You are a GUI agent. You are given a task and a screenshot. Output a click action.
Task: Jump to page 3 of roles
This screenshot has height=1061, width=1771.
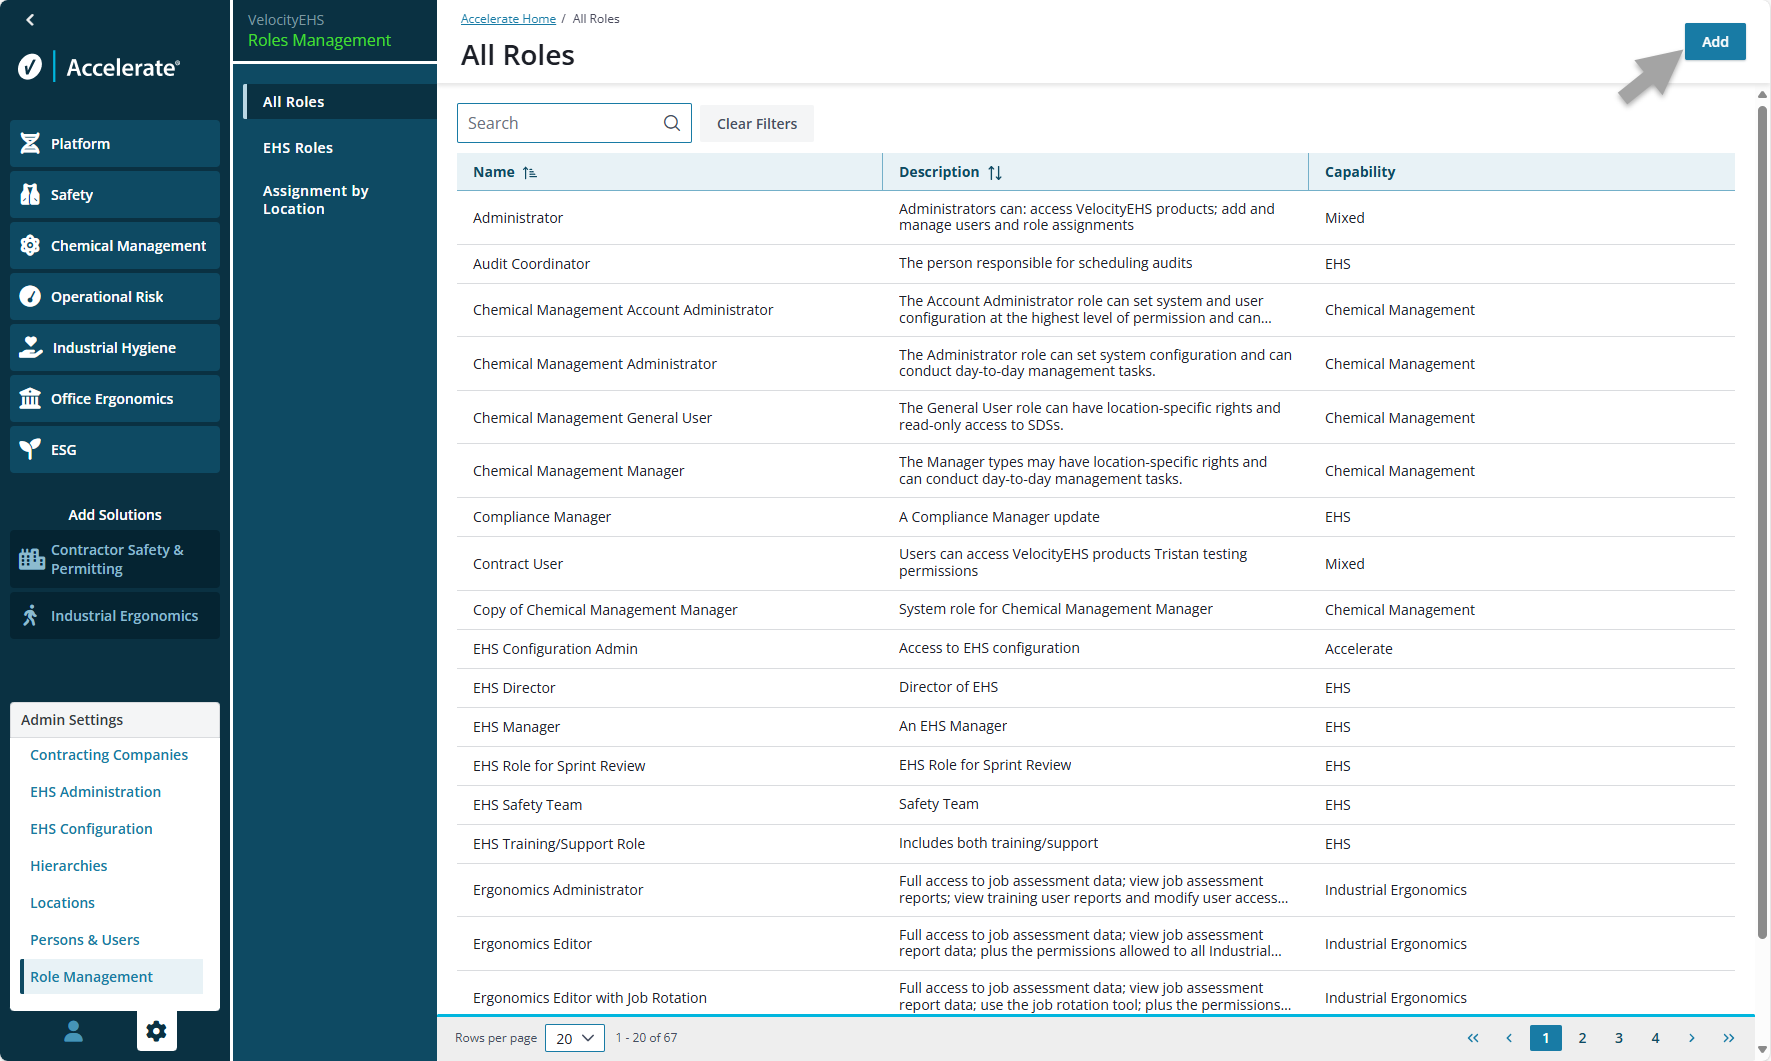coord(1619,1038)
